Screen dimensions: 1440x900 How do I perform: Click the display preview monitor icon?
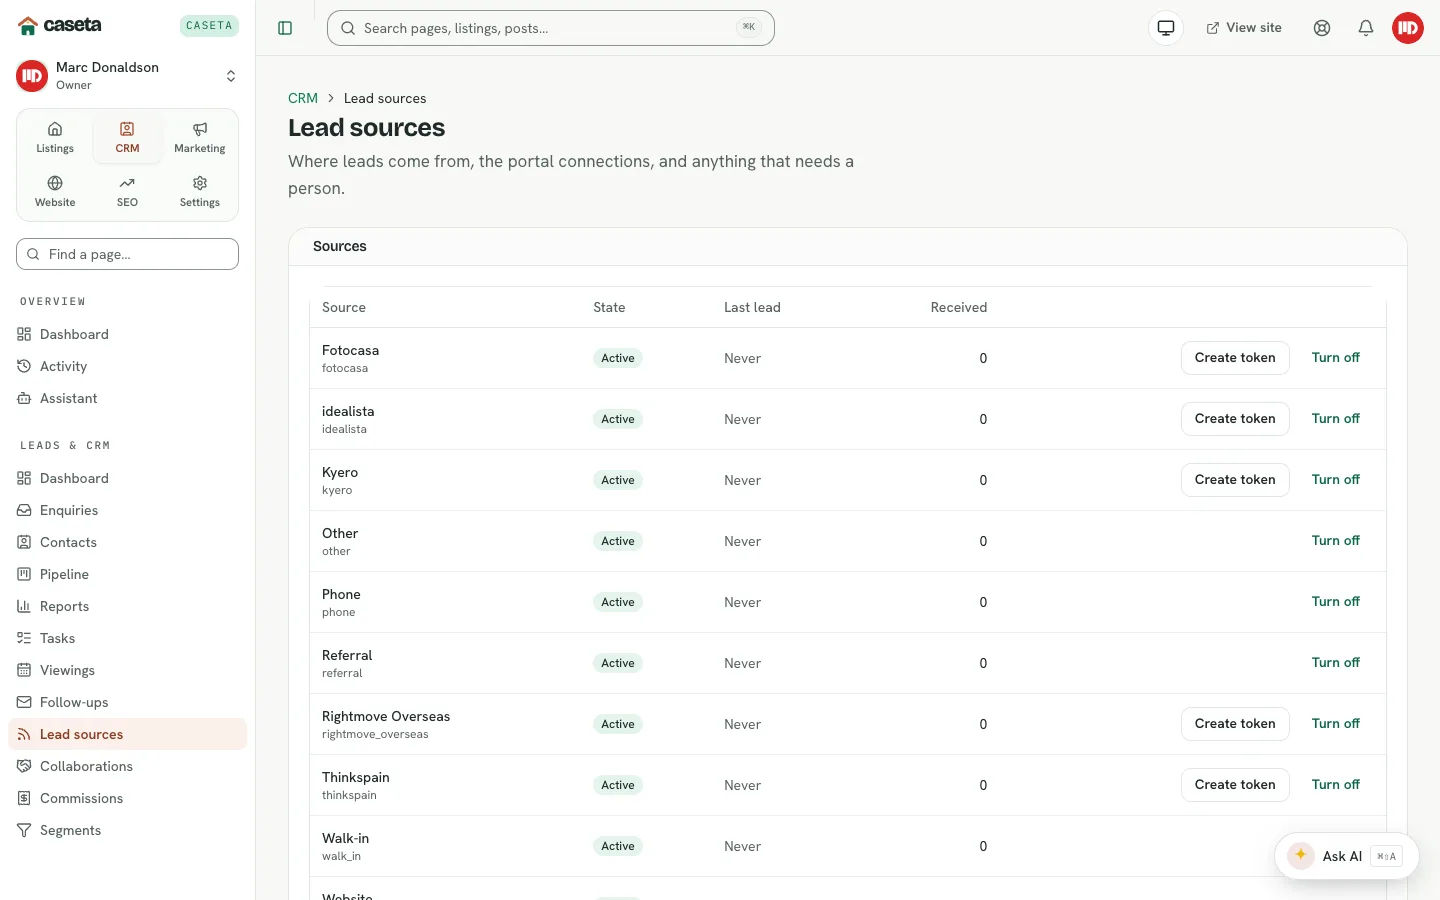click(1166, 28)
